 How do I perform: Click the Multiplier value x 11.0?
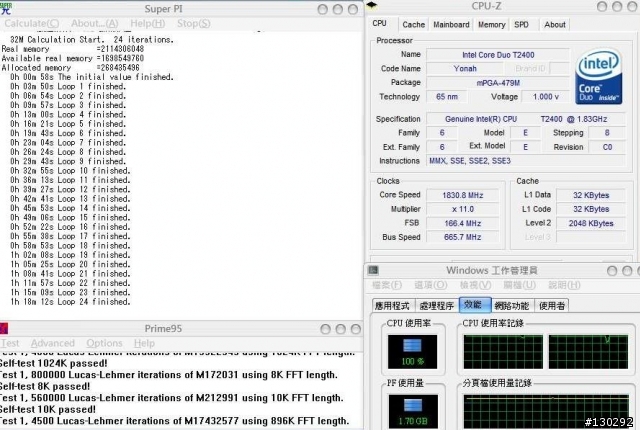pyautogui.click(x=462, y=209)
